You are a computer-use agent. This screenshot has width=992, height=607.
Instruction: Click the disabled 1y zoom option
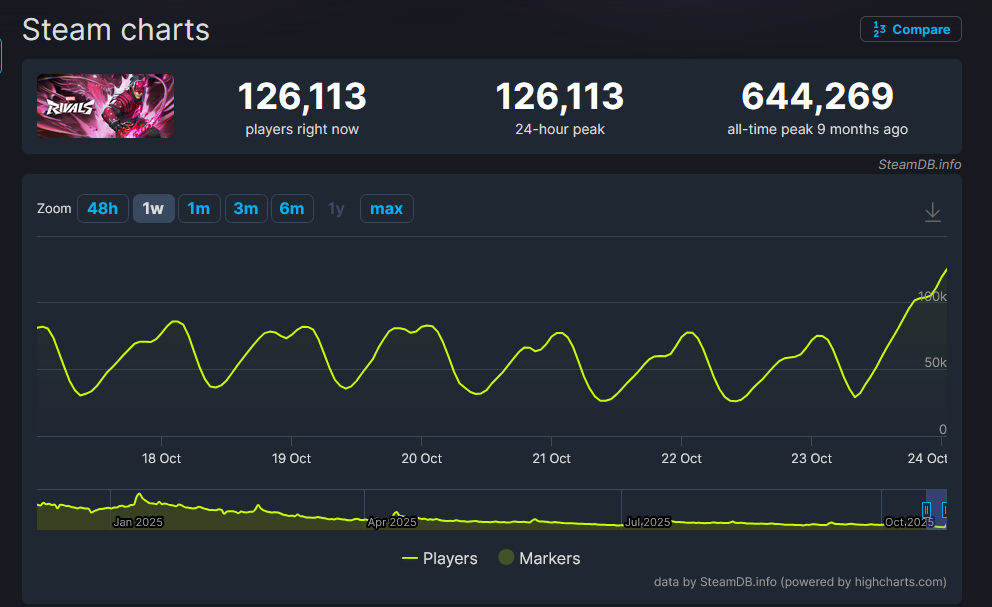tap(336, 208)
